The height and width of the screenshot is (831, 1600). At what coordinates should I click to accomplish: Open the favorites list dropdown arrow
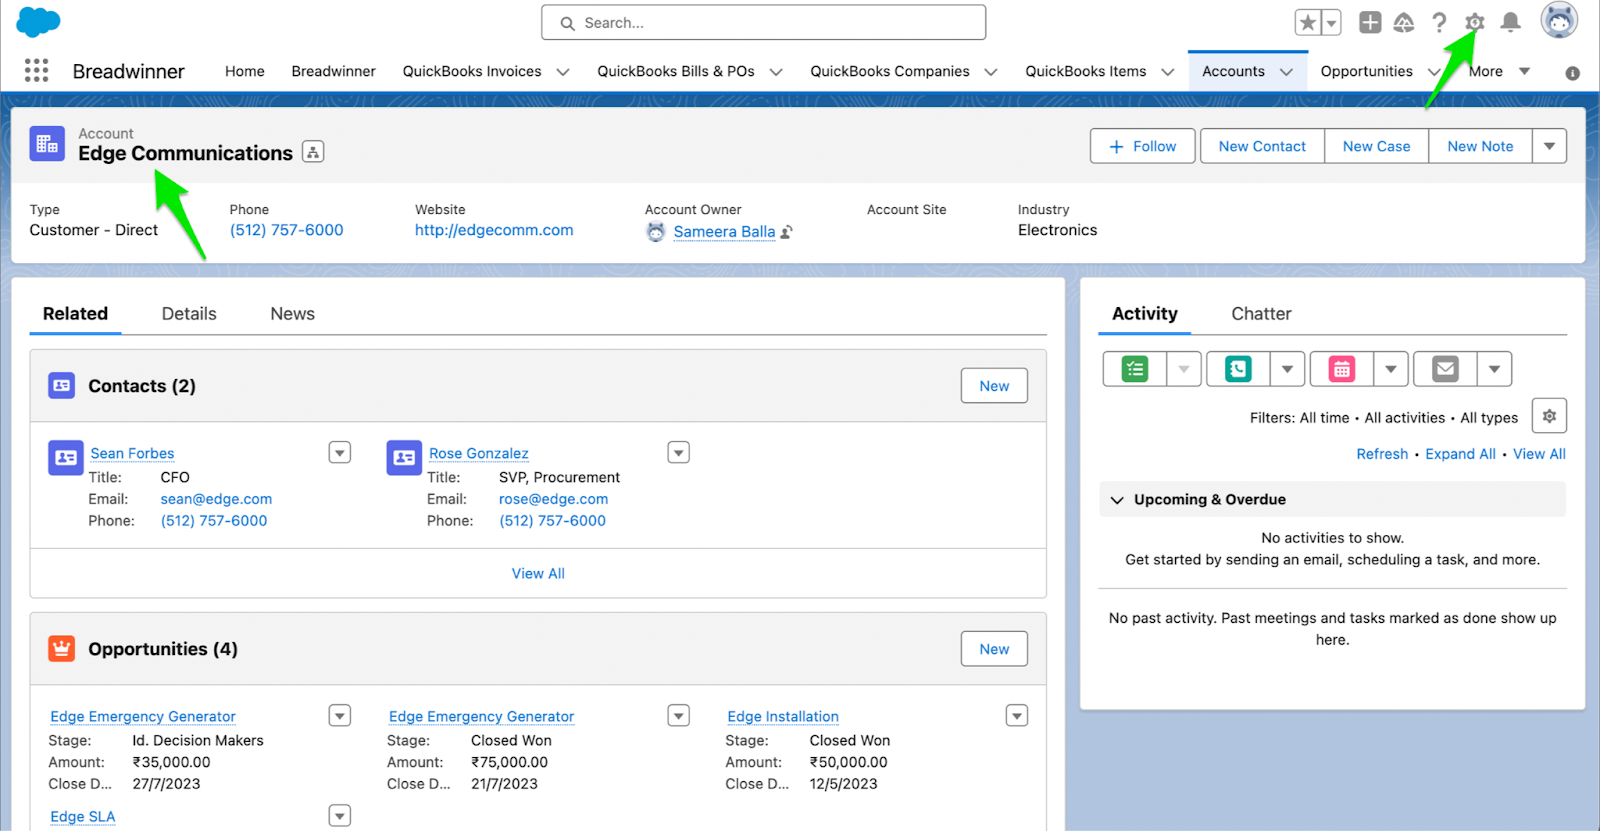click(1331, 23)
